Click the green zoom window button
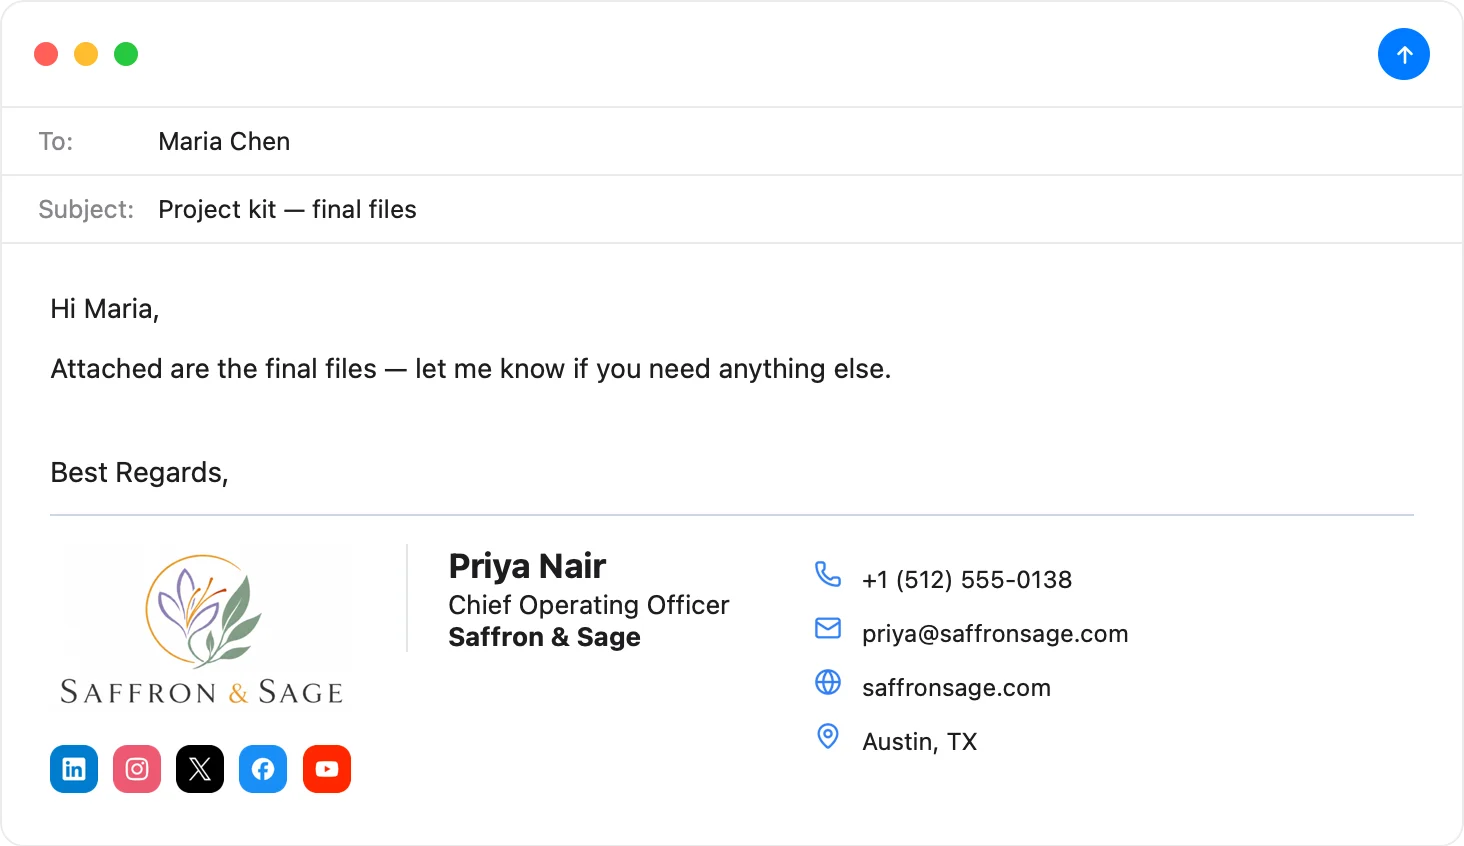Screen dimensions: 1464x846 [x=126, y=54]
